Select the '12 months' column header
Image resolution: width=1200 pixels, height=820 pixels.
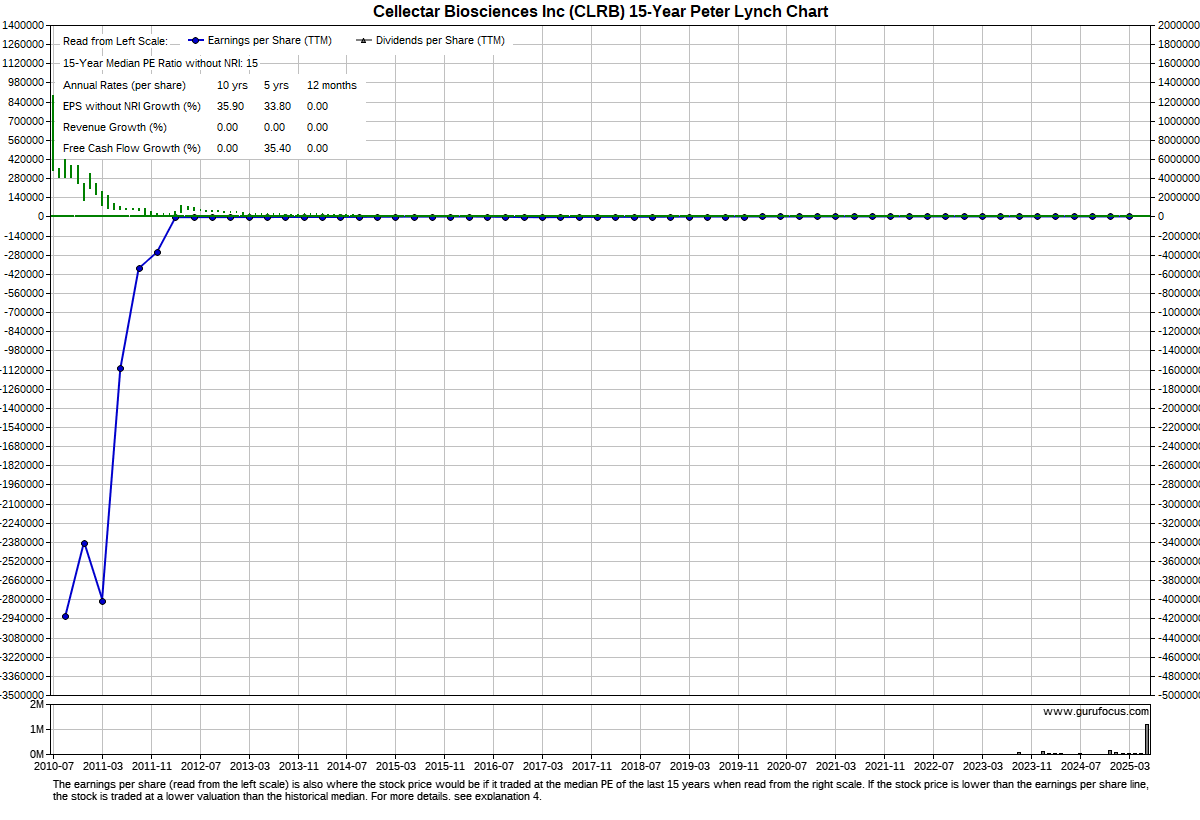[x=332, y=85]
